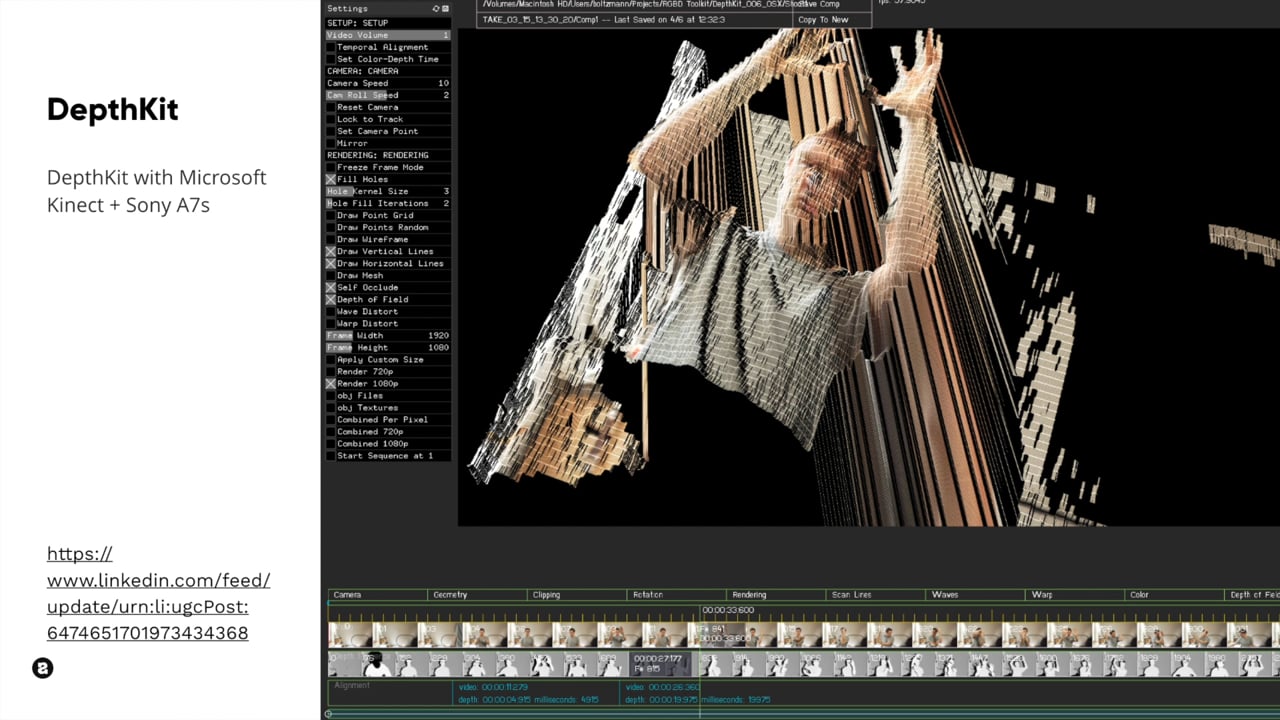Screen dimensions: 1280x720
Task: Click the save icon in Settings header
Action: click(x=446, y=9)
